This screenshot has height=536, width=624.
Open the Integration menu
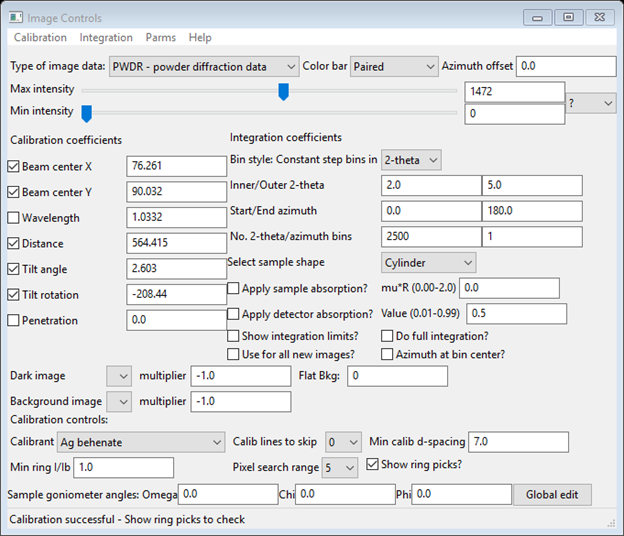[106, 37]
